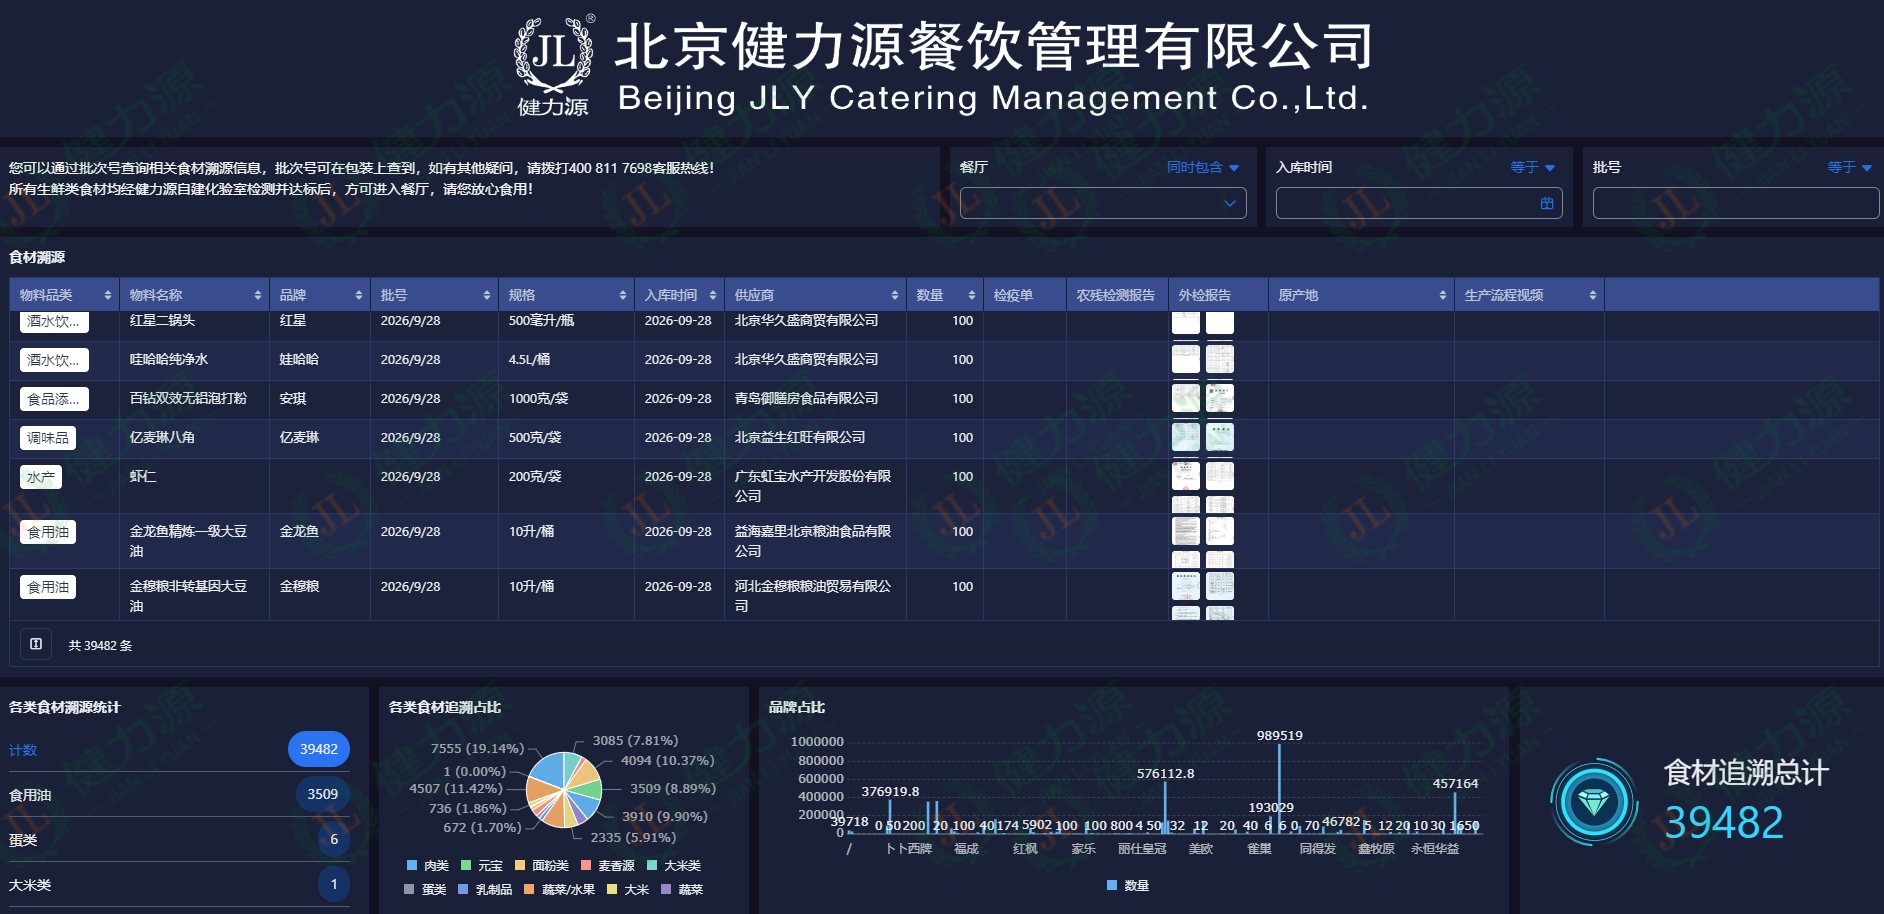1884x914 pixels.
Task: Click 食用油 tag in 金龙鱼 row
Action: pyautogui.click(x=48, y=532)
